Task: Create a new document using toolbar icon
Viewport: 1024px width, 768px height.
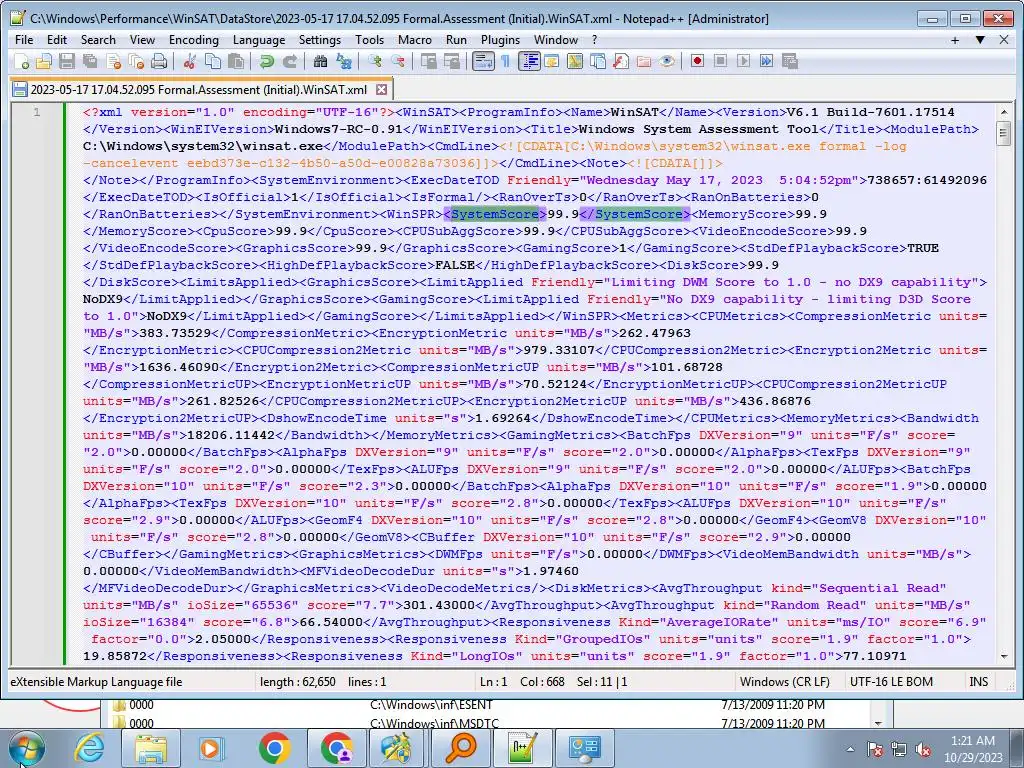Action: tap(22, 61)
